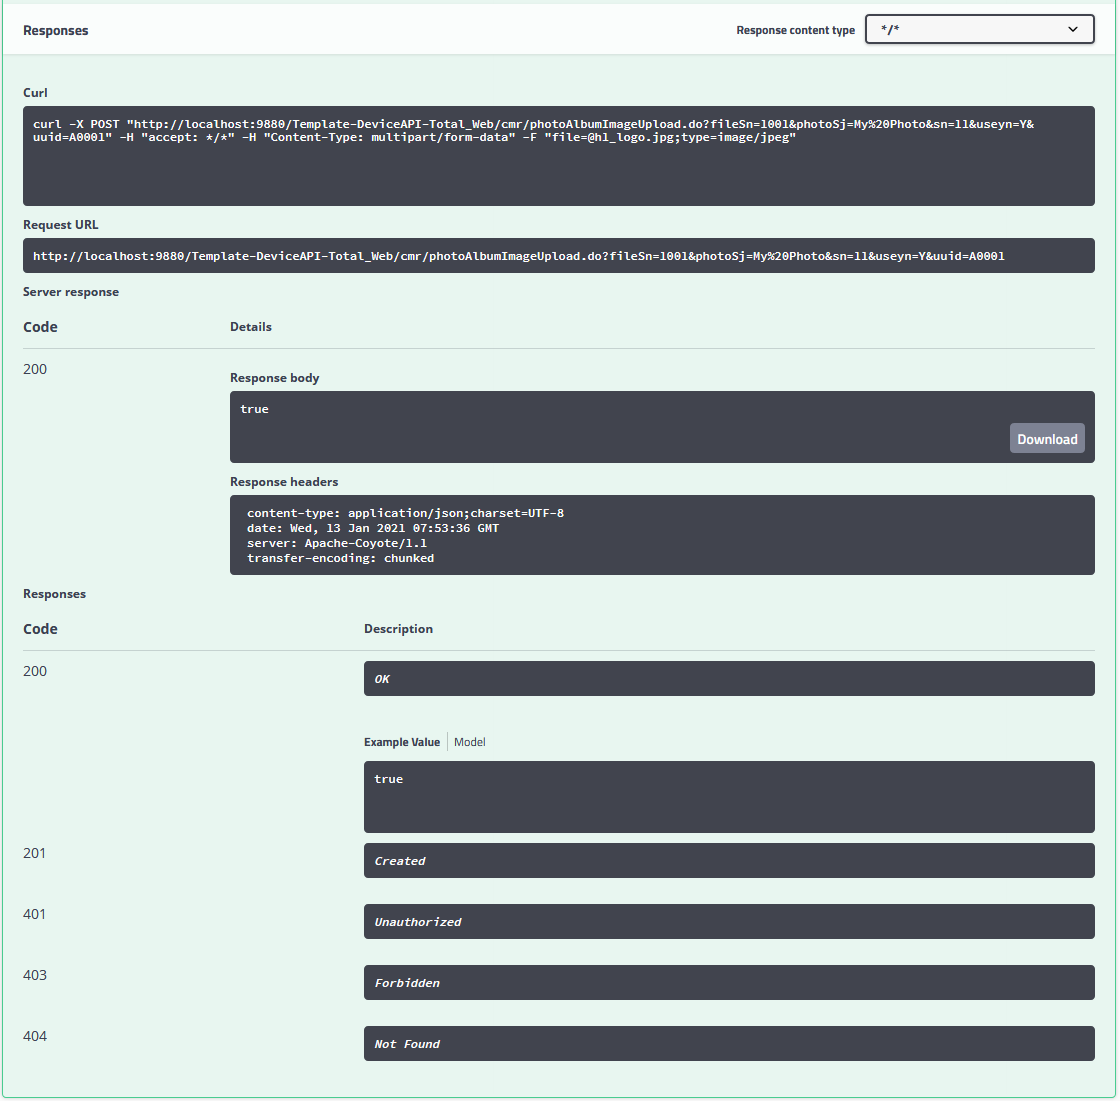Click the OK description box
The image size is (1120, 1101).
click(x=728, y=679)
